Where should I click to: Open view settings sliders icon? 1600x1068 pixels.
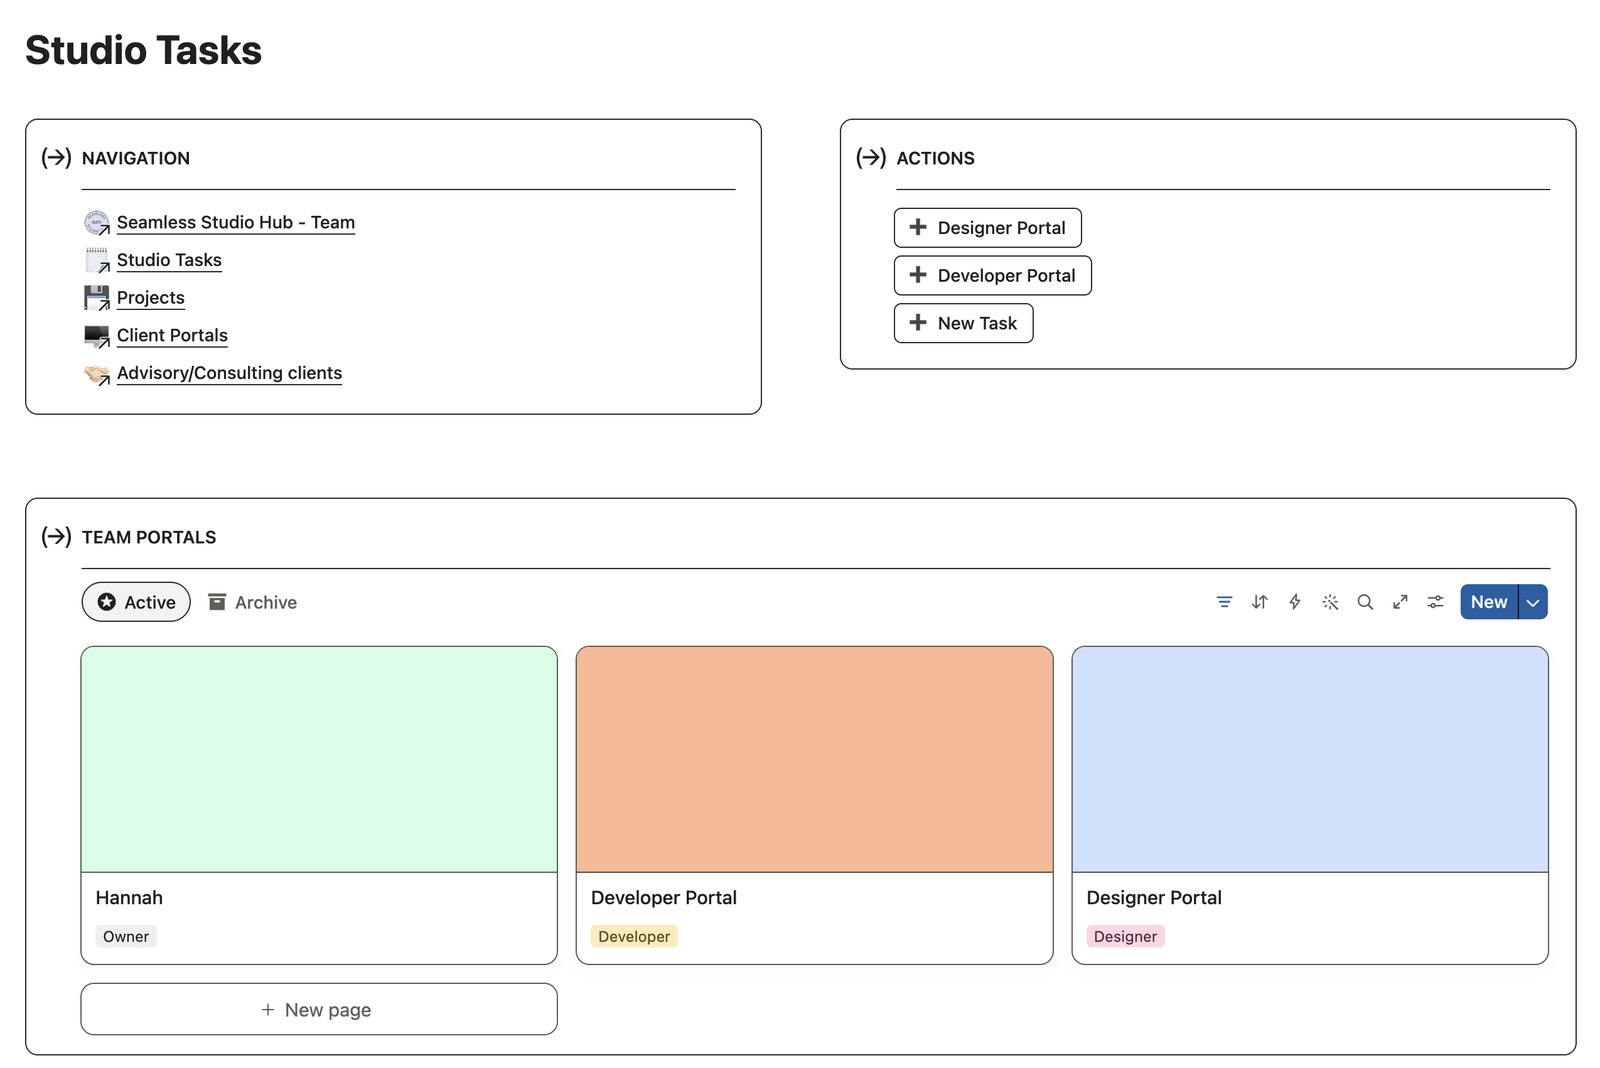pos(1435,602)
